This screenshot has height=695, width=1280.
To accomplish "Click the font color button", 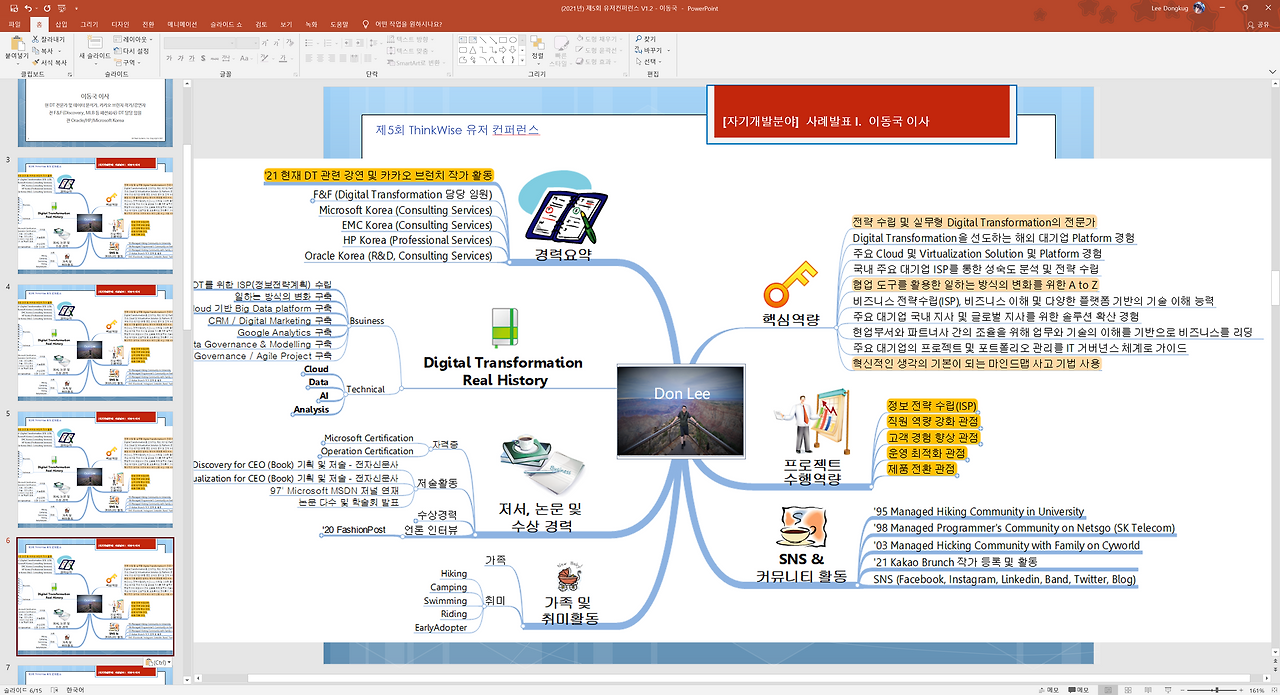I will [282, 58].
